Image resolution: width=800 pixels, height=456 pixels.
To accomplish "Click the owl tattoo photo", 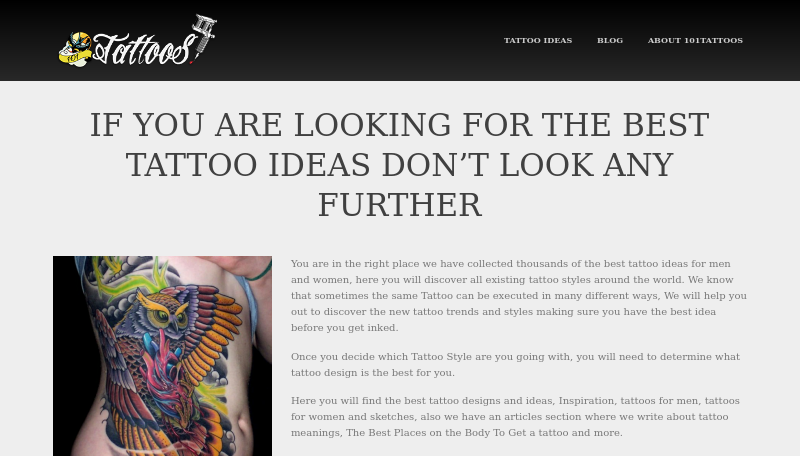I will pyautogui.click(x=162, y=356).
